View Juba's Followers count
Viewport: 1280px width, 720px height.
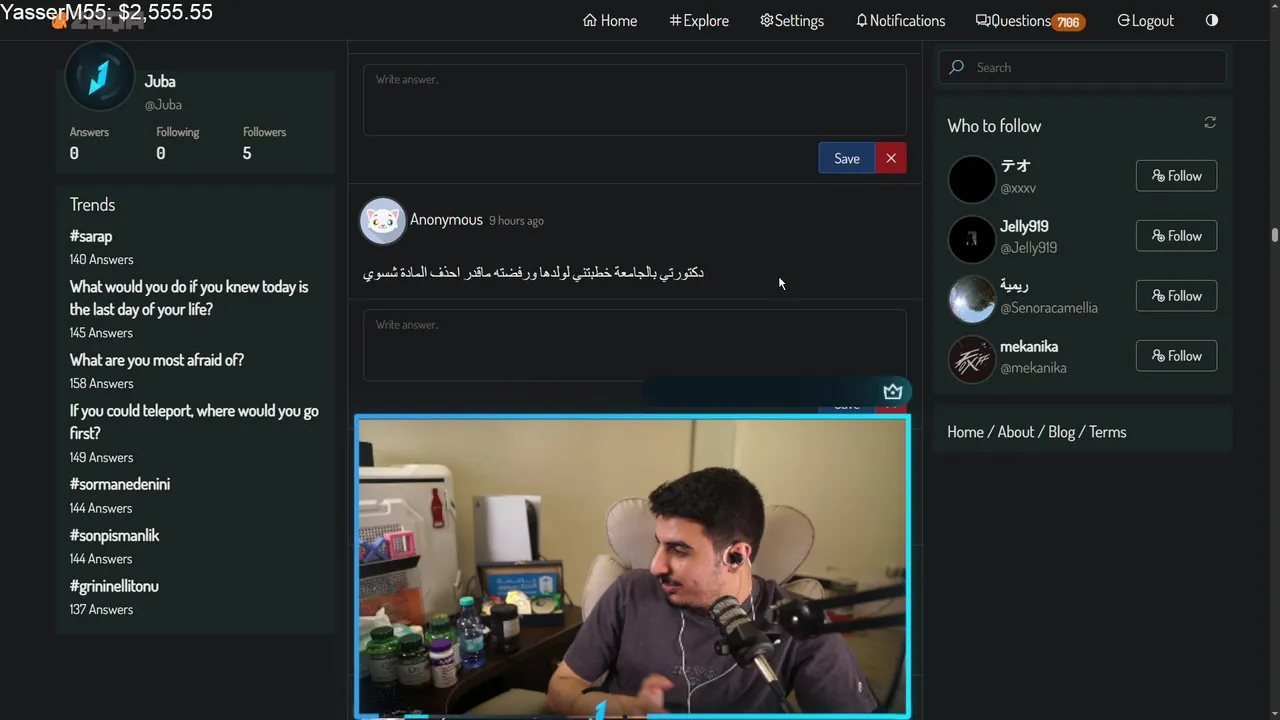click(x=264, y=143)
